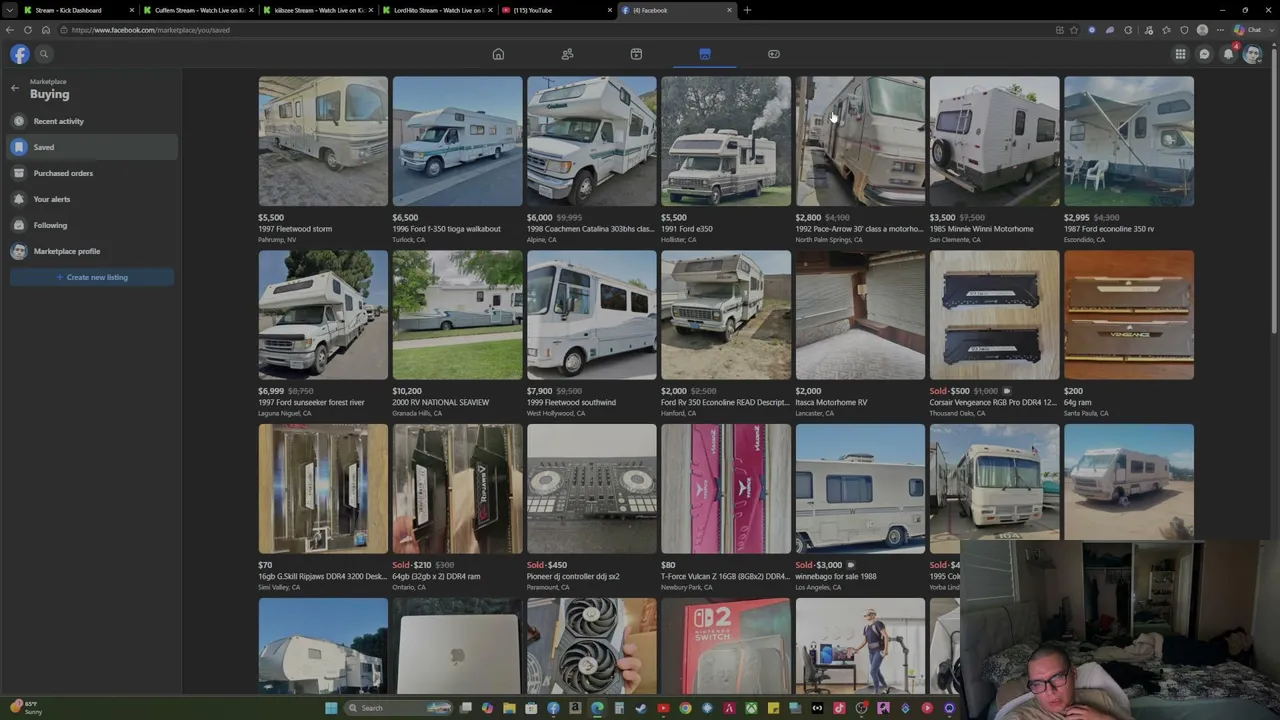
Task: Open Recent activity in the sidebar
Action: [x=92, y=121]
